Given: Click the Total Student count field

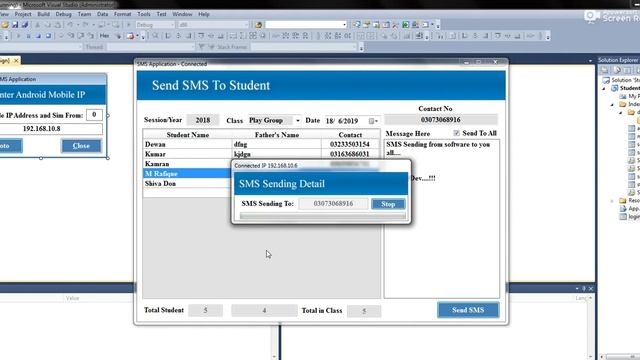Looking at the screenshot, I should tap(205, 310).
